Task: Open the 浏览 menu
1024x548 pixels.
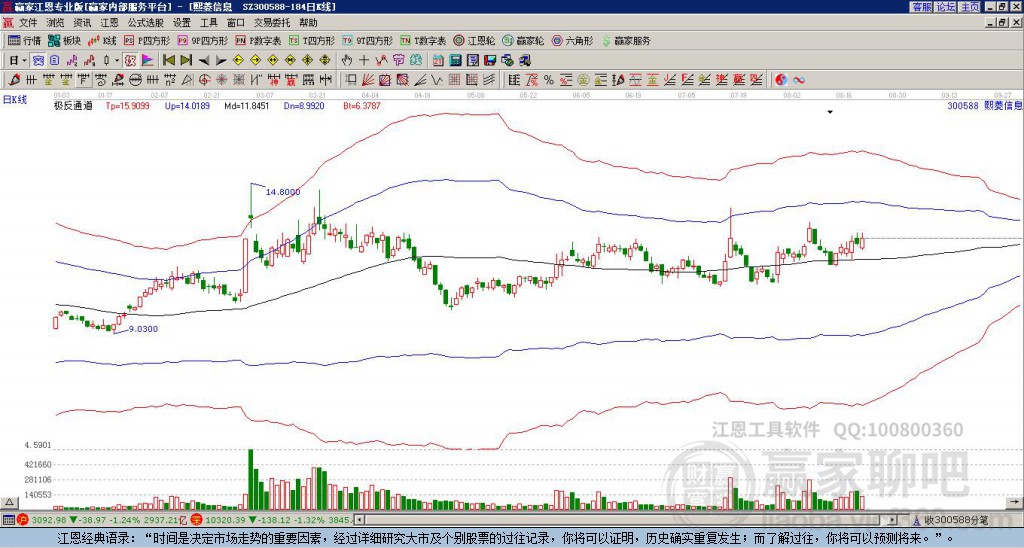Action: (55, 23)
